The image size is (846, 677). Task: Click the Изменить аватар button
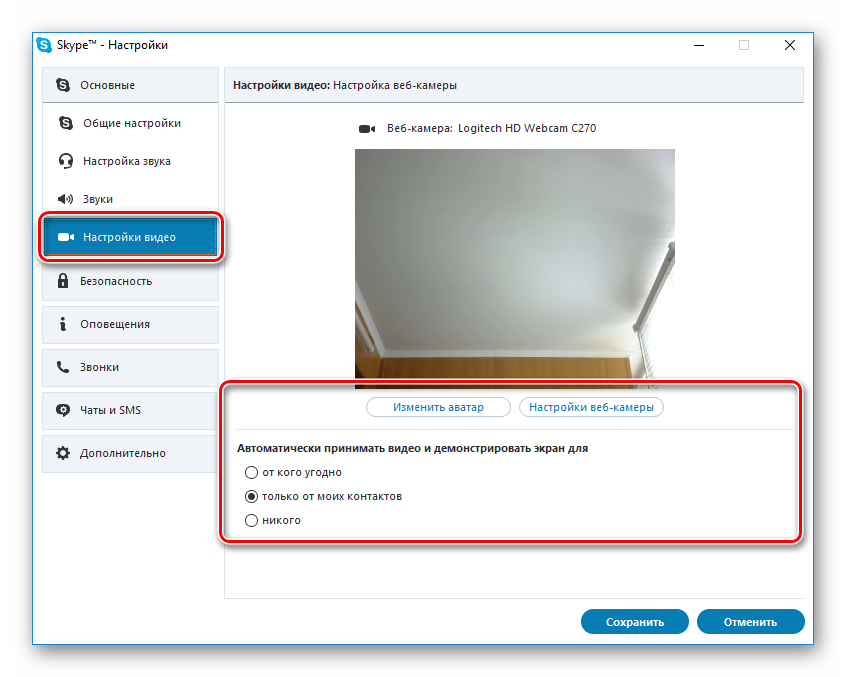coord(438,407)
